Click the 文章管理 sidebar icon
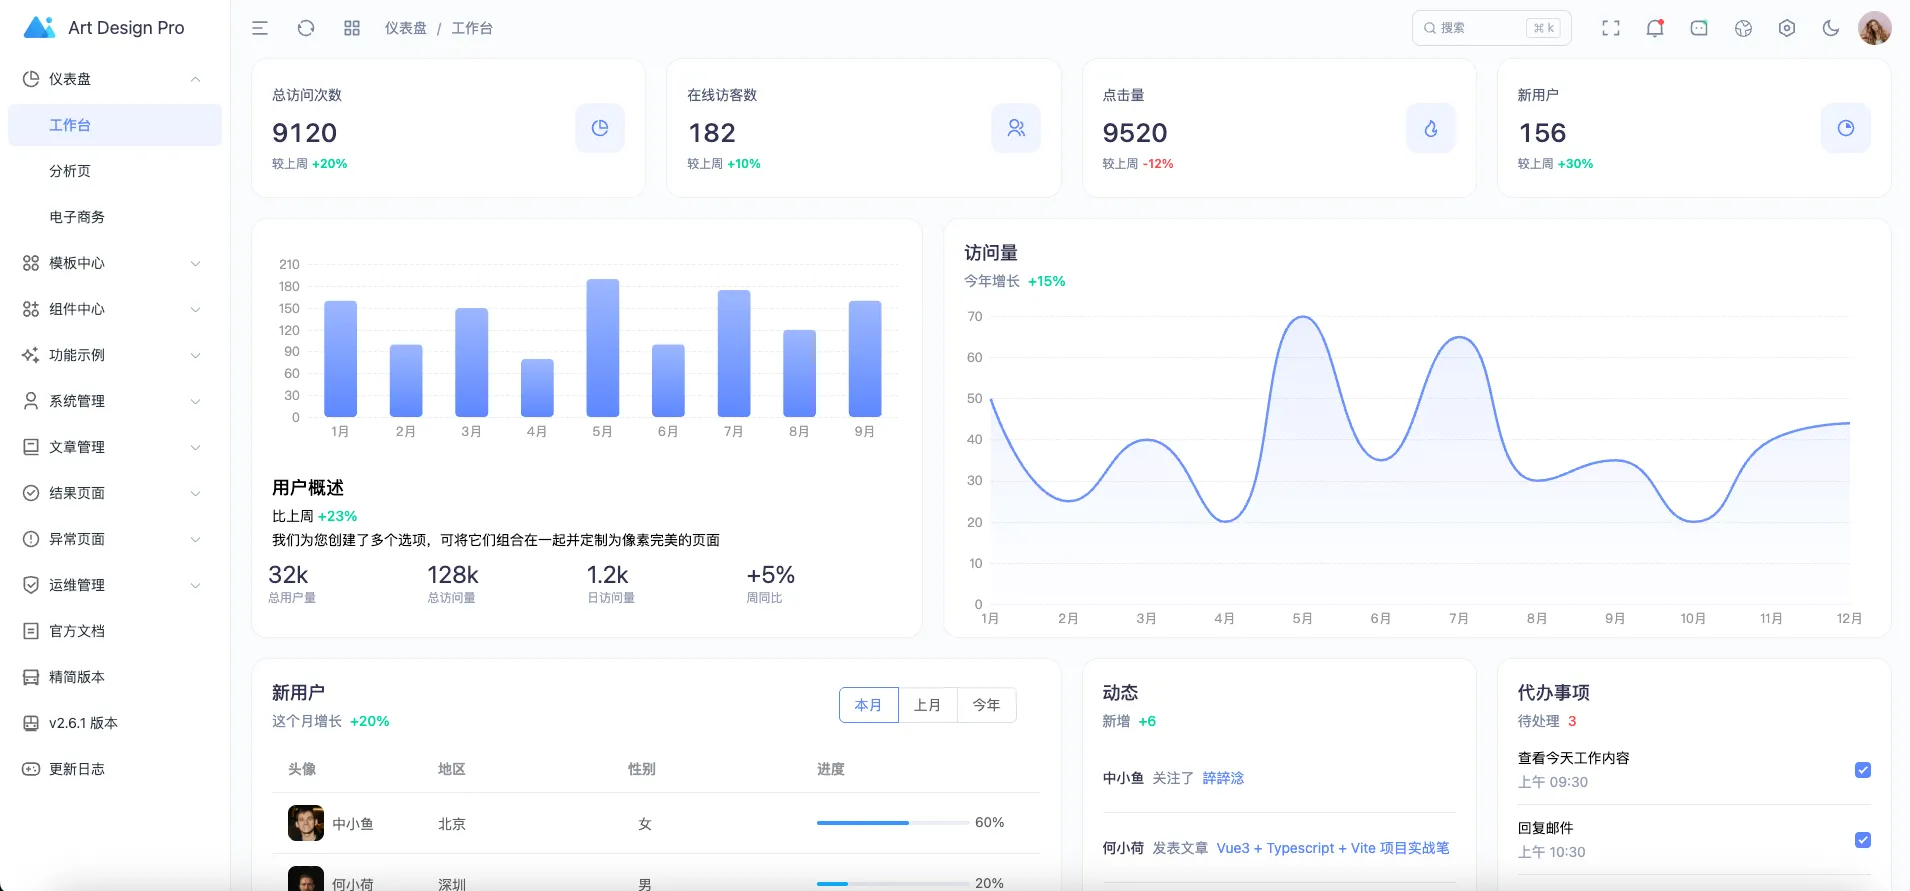 click(31, 447)
